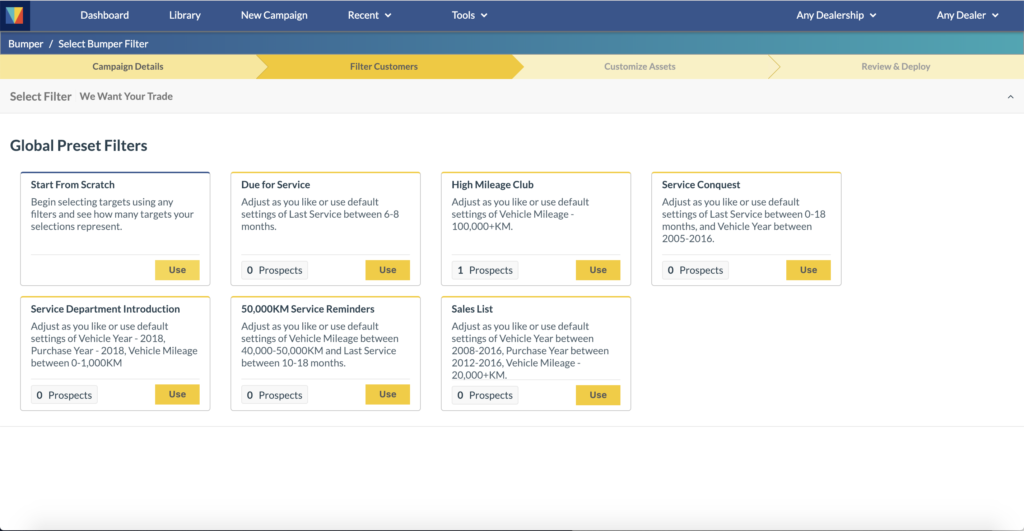Go to the Dashboard menu item

pos(104,15)
